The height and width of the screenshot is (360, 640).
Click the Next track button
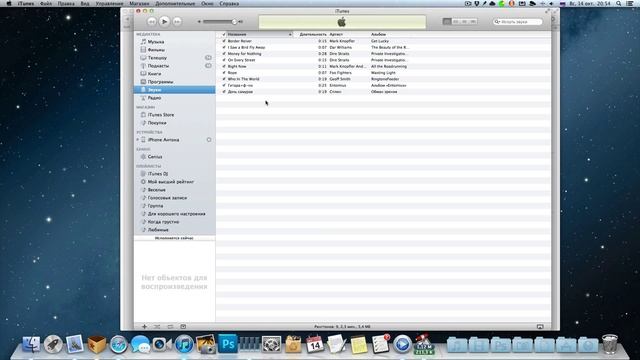click(x=177, y=22)
